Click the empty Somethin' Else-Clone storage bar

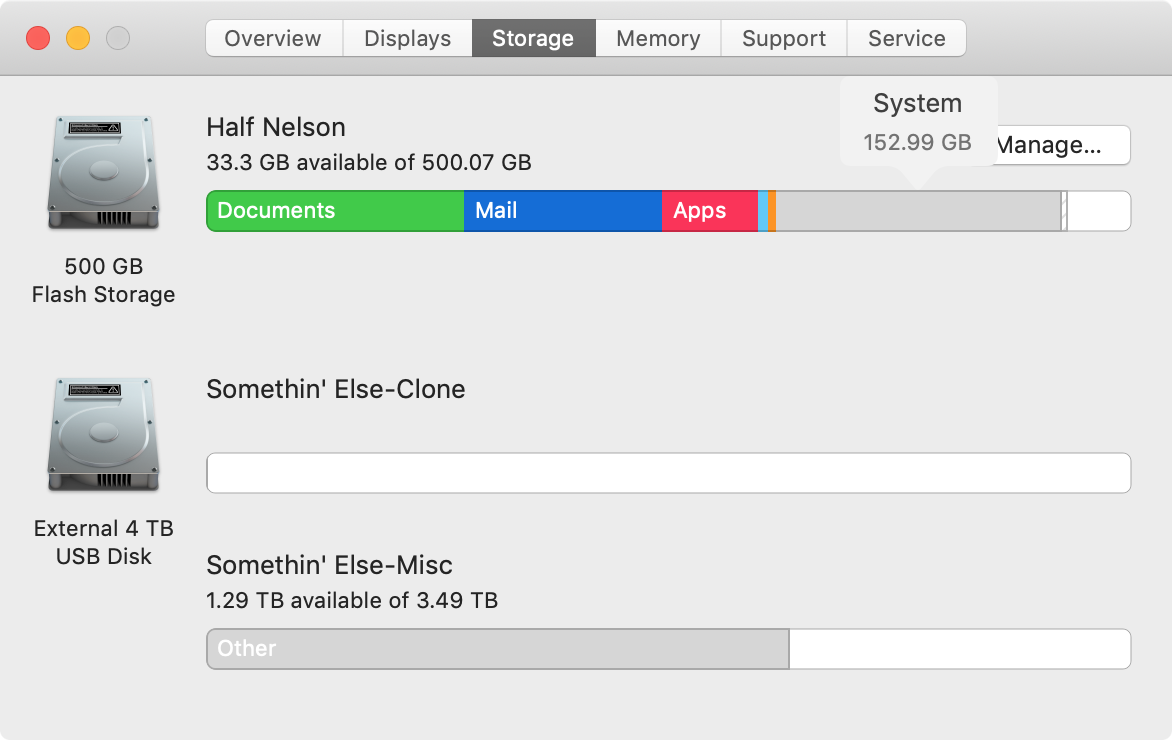[x=668, y=473]
